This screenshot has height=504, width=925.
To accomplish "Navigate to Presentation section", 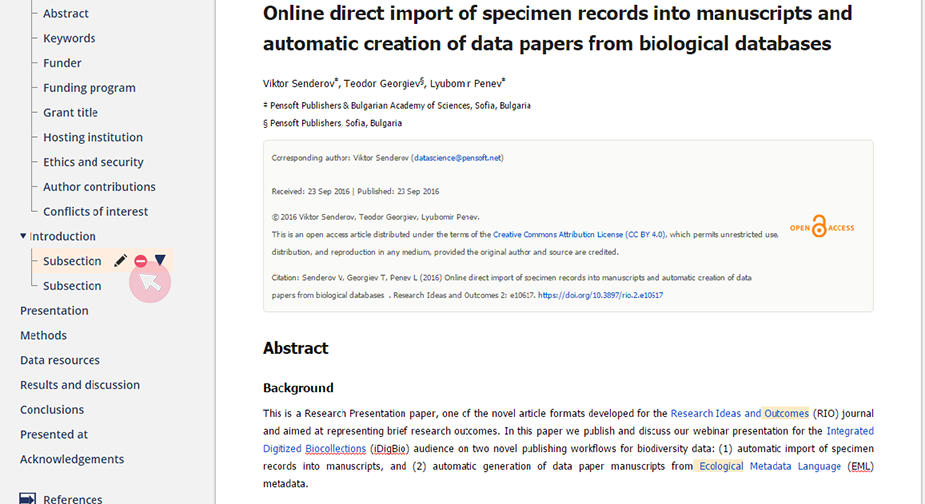I will click(x=54, y=310).
